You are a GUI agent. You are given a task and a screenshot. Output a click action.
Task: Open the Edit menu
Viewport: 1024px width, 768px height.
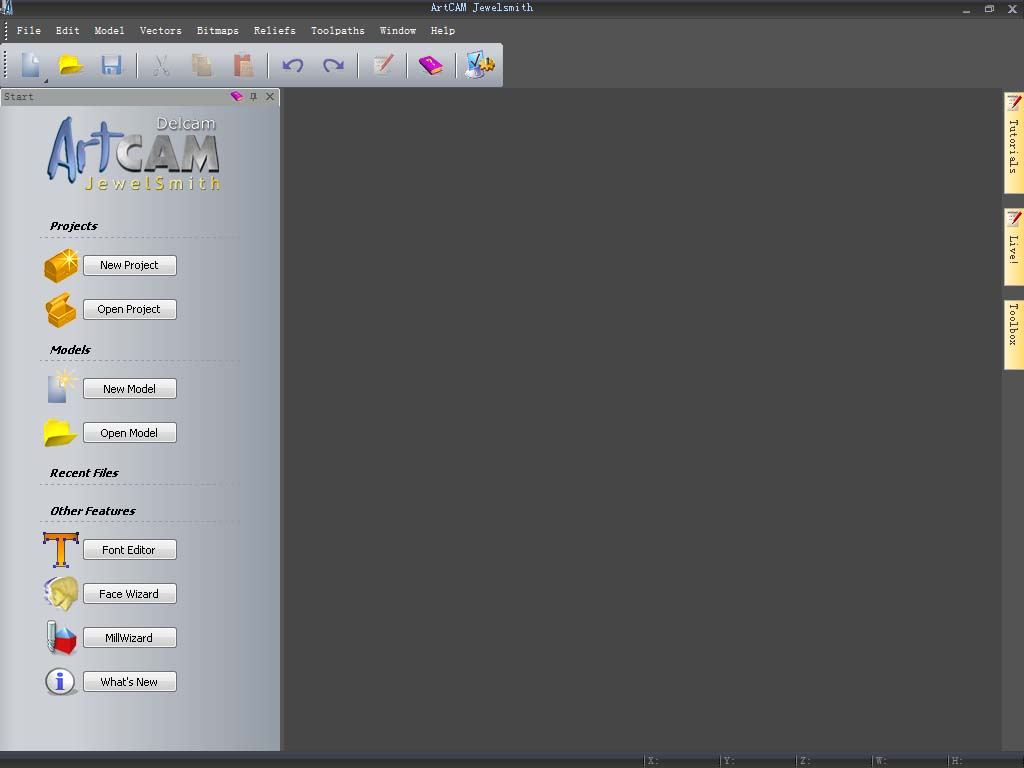tap(67, 31)
